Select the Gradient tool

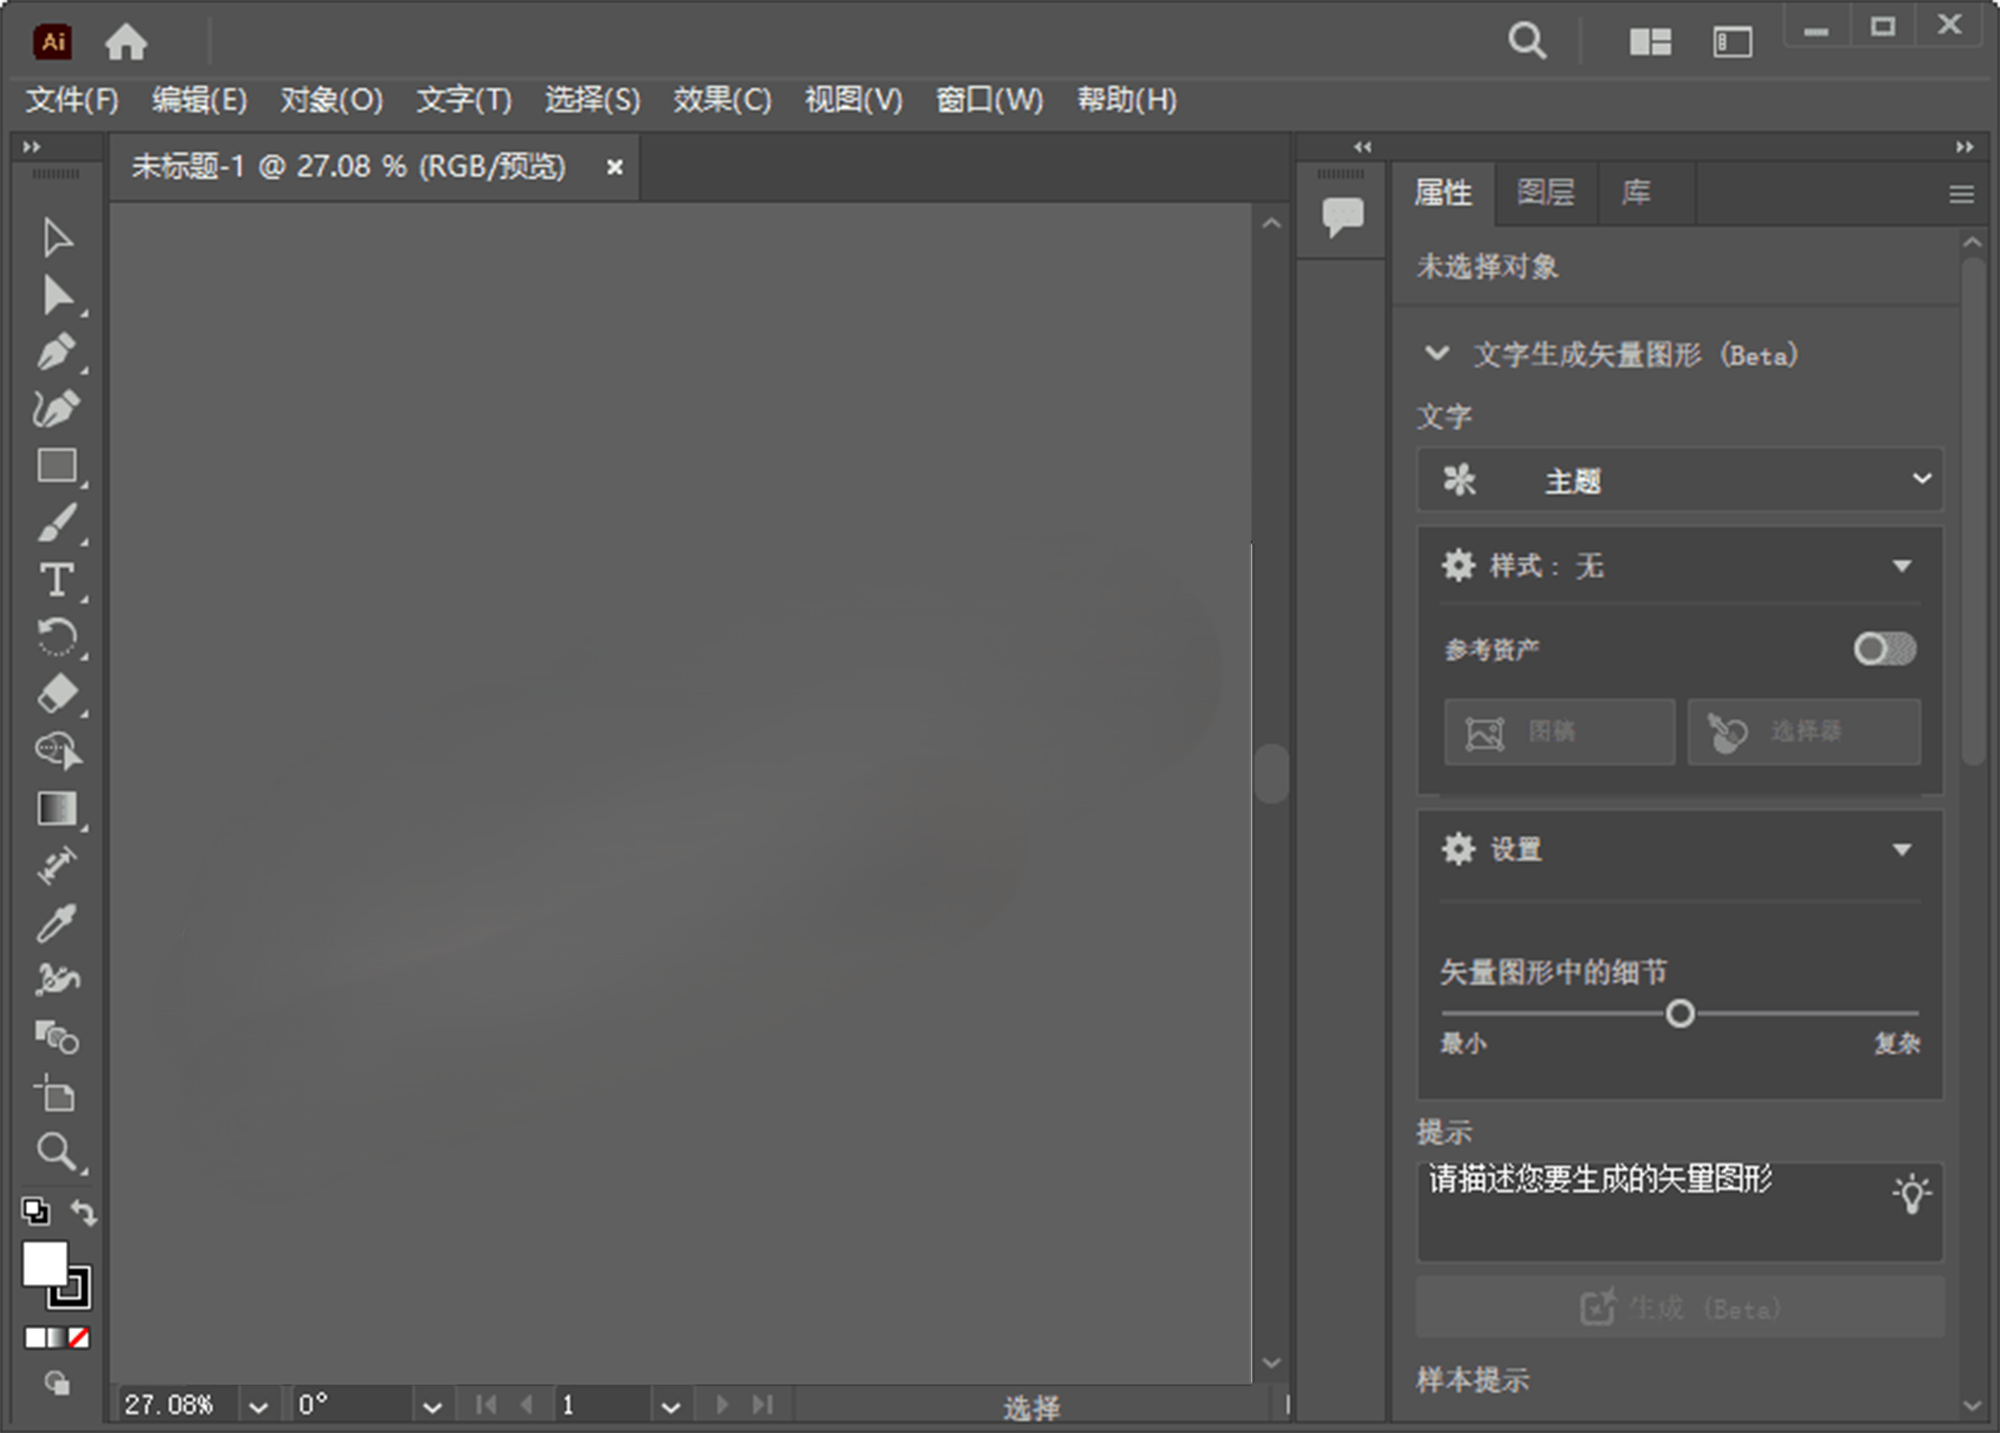pos(57,808)
